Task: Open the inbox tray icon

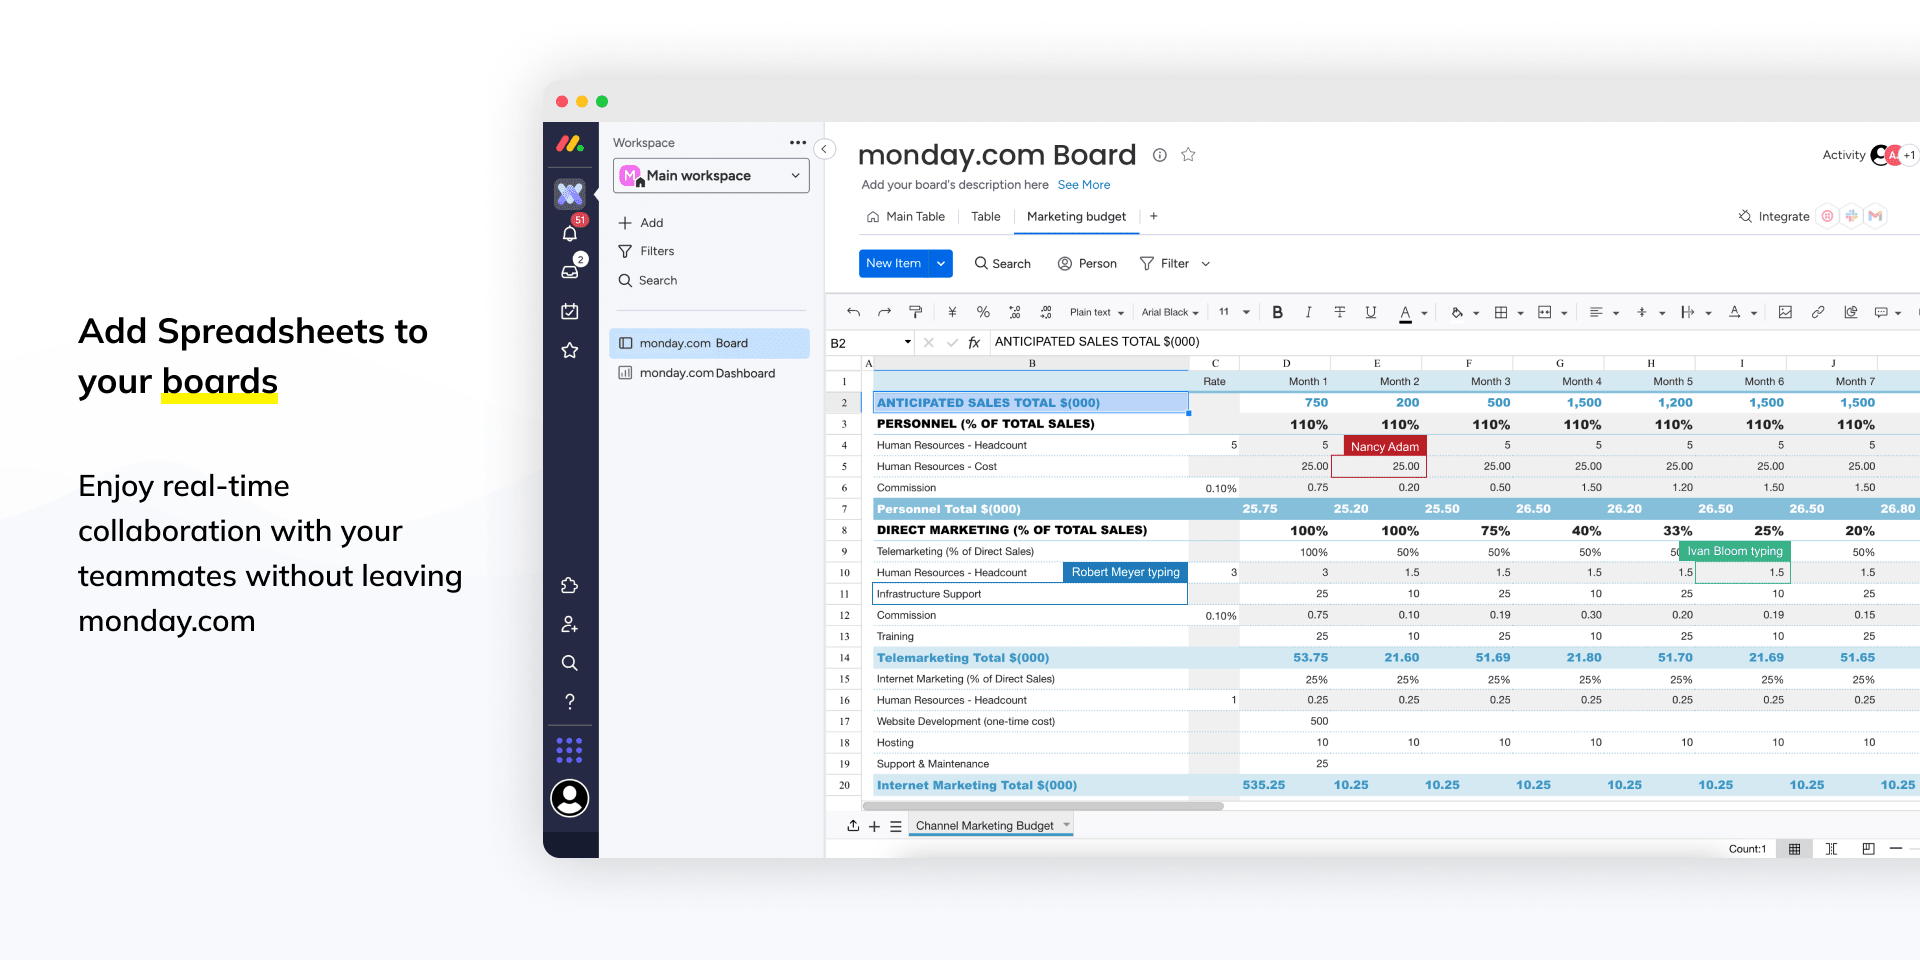Action: (570, 271)
